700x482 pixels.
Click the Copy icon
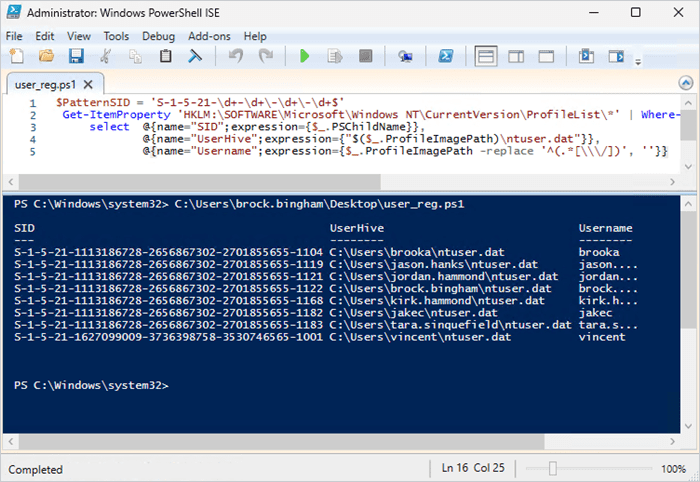[135, 56]
